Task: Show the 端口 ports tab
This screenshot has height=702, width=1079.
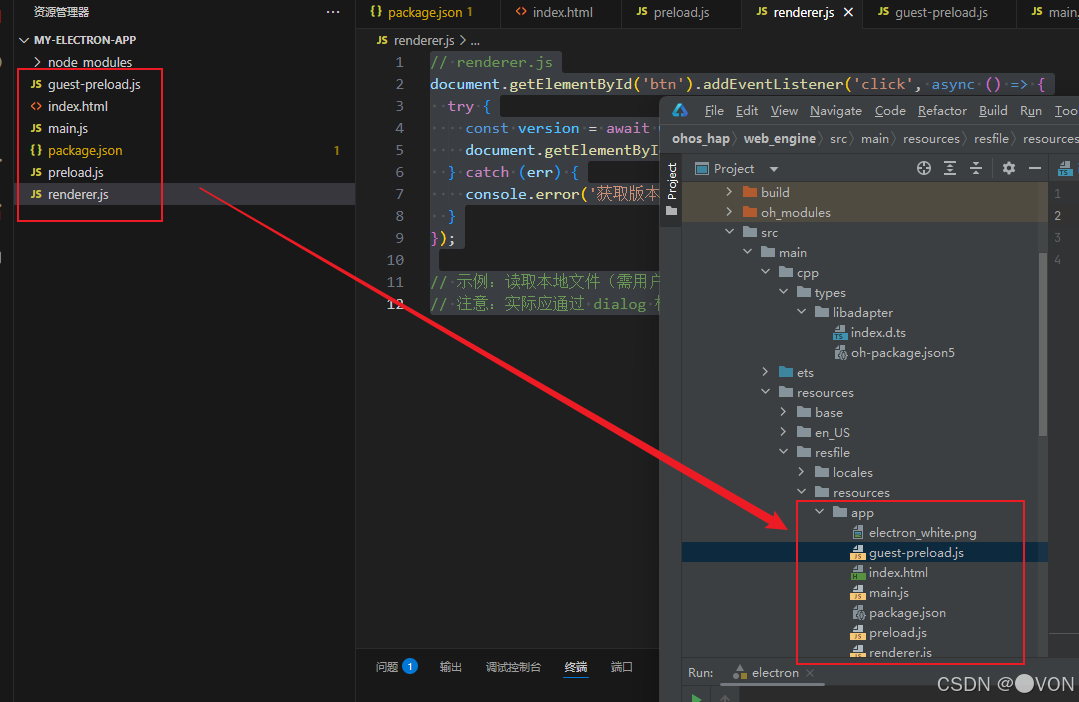Action: [x=621, y=667]
